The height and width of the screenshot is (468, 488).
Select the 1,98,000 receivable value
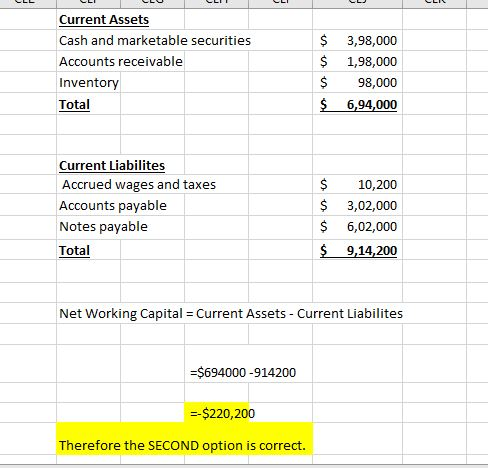tap(358, 62)
